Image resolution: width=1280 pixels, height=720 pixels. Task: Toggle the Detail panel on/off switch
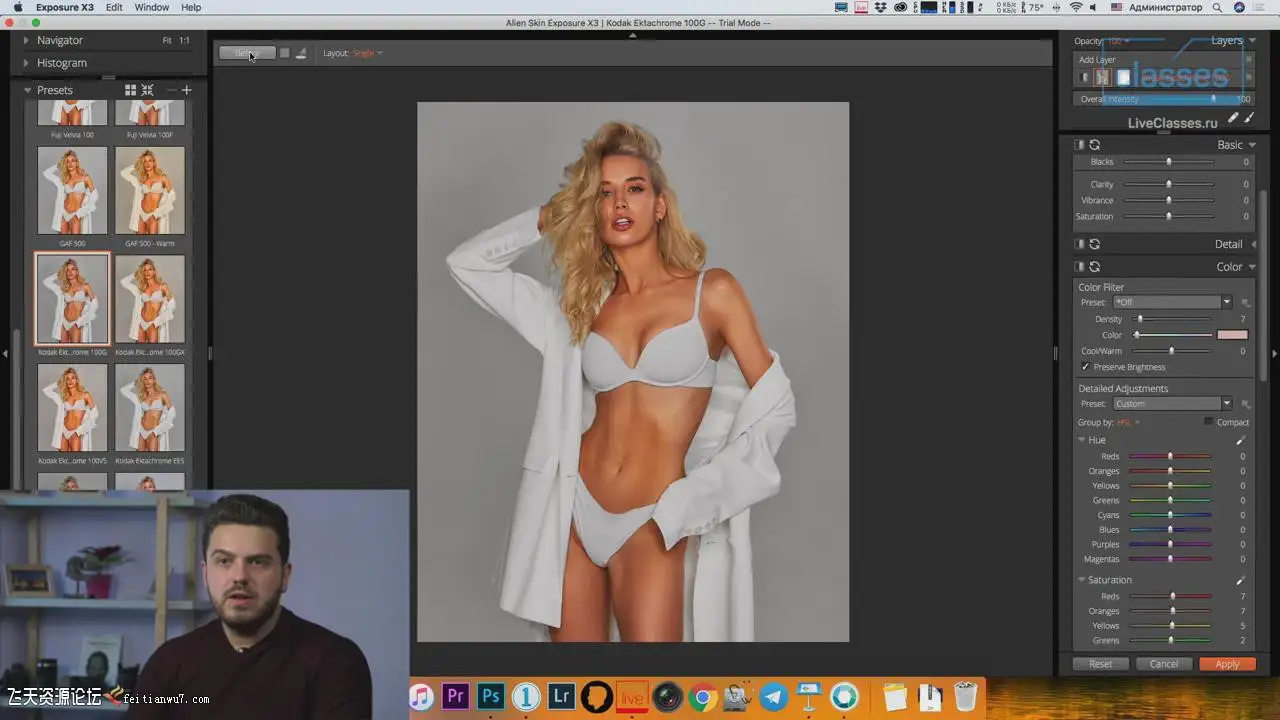(1080, 244)
